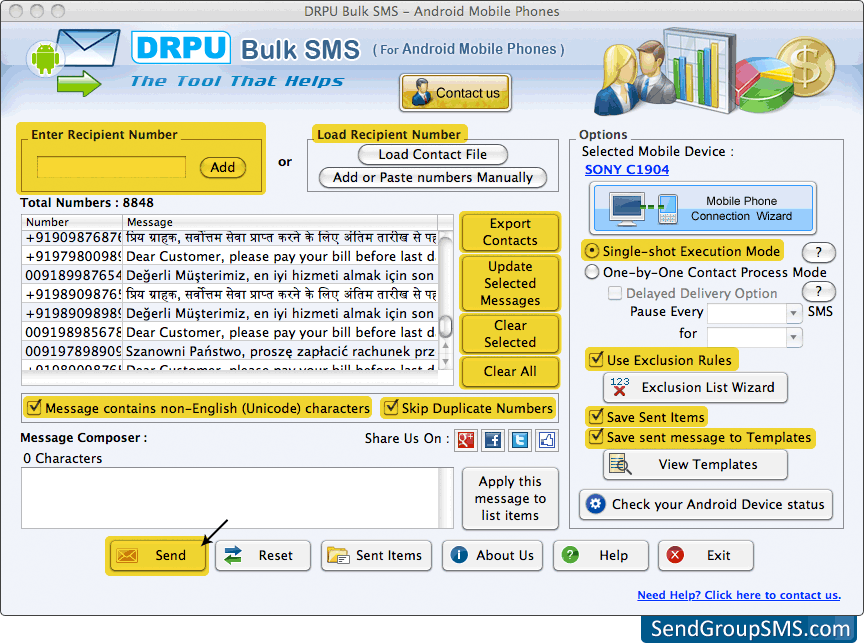Screen dimensions: 864x643
Task: Toggle Save Sent Items checkbox
Action: [596, 416]
